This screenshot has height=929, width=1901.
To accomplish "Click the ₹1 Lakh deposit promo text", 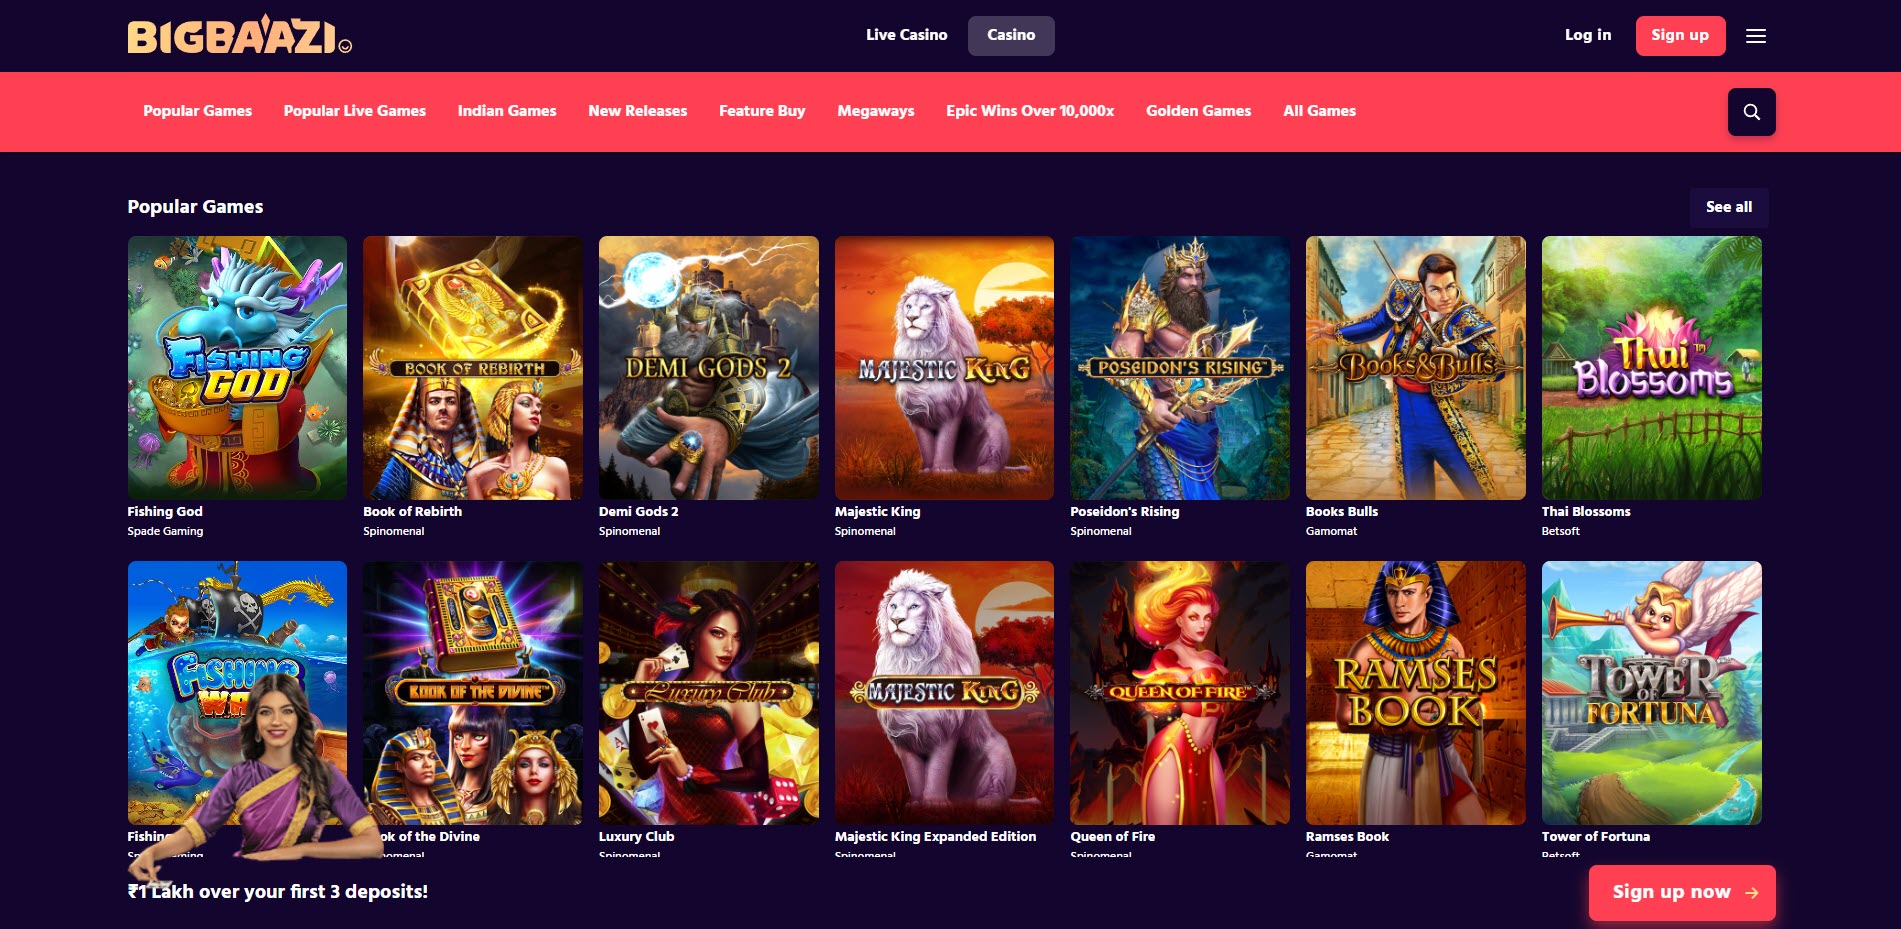I will (277, 891).
